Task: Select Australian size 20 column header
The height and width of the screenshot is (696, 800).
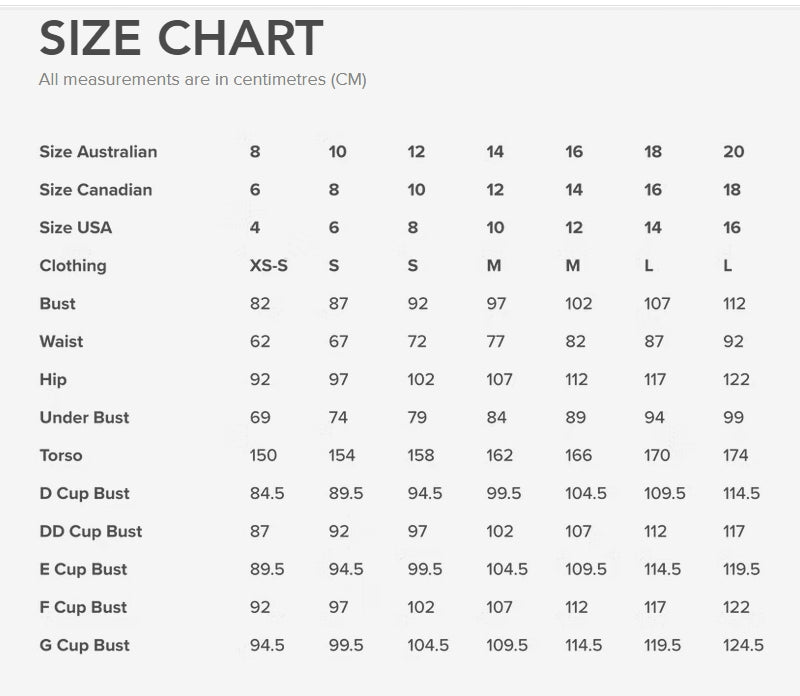Action: click(733, 152)
